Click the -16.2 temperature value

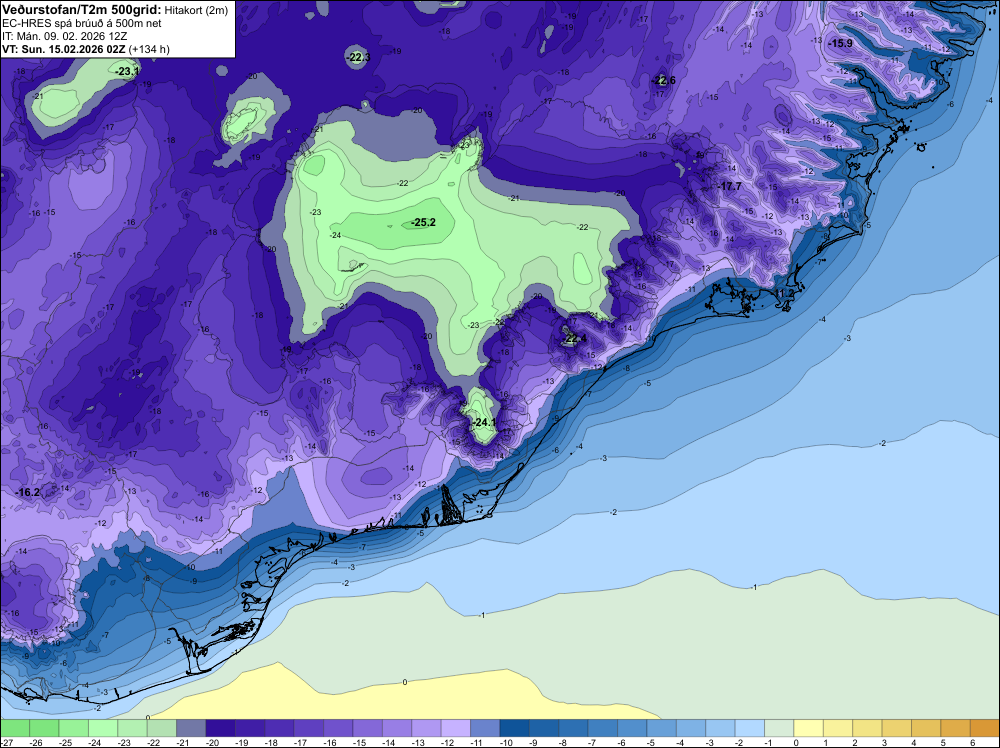pos(27,492)
